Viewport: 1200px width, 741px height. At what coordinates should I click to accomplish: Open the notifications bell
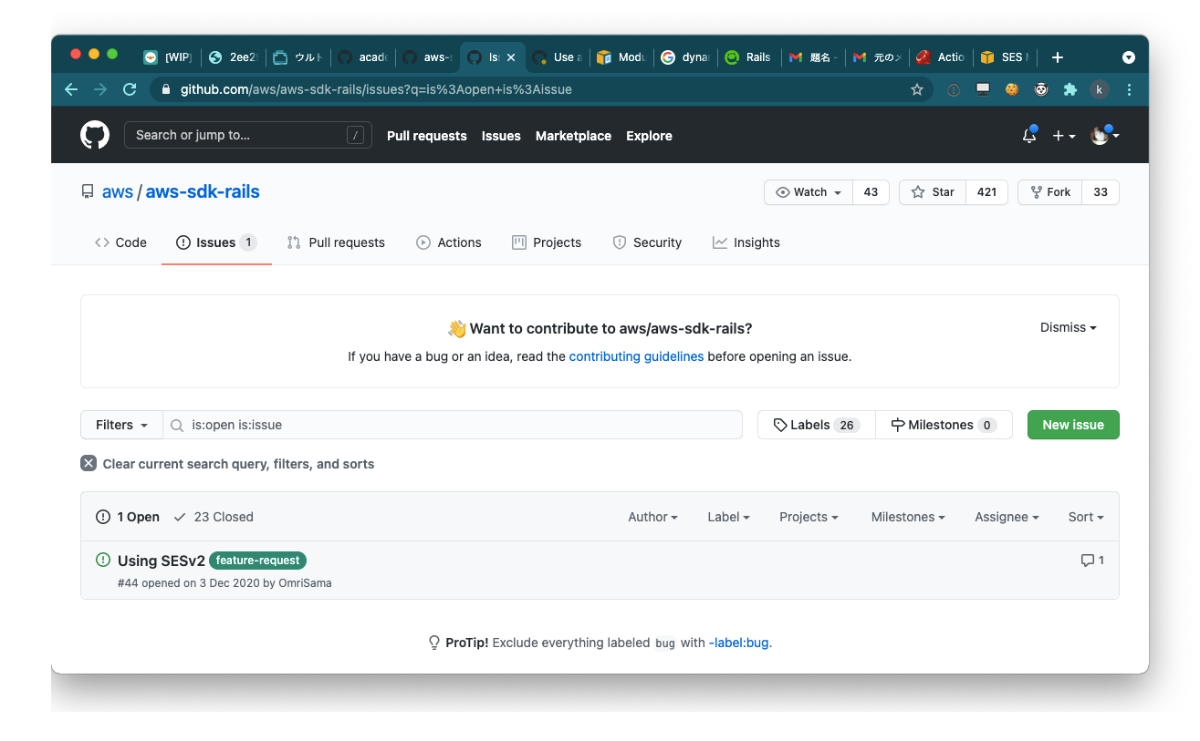[x=1029, y=135]
